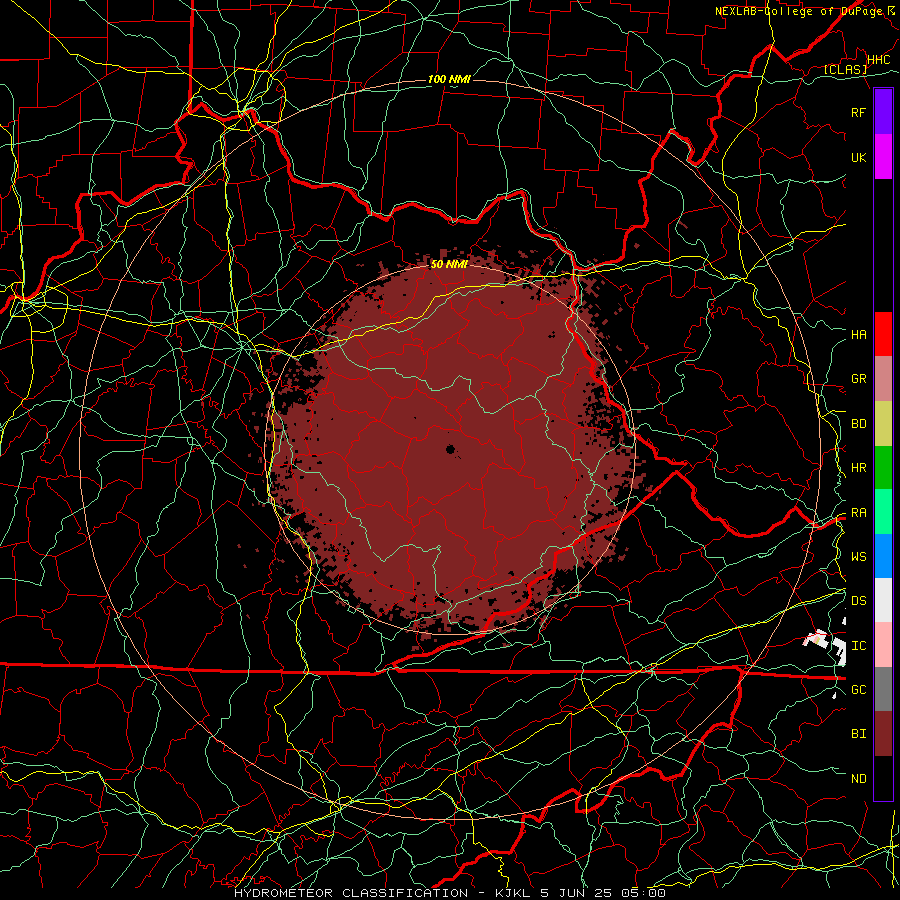900x900 pixels.
Task: Click the RA legend label
Action: (x=858, y=513)
